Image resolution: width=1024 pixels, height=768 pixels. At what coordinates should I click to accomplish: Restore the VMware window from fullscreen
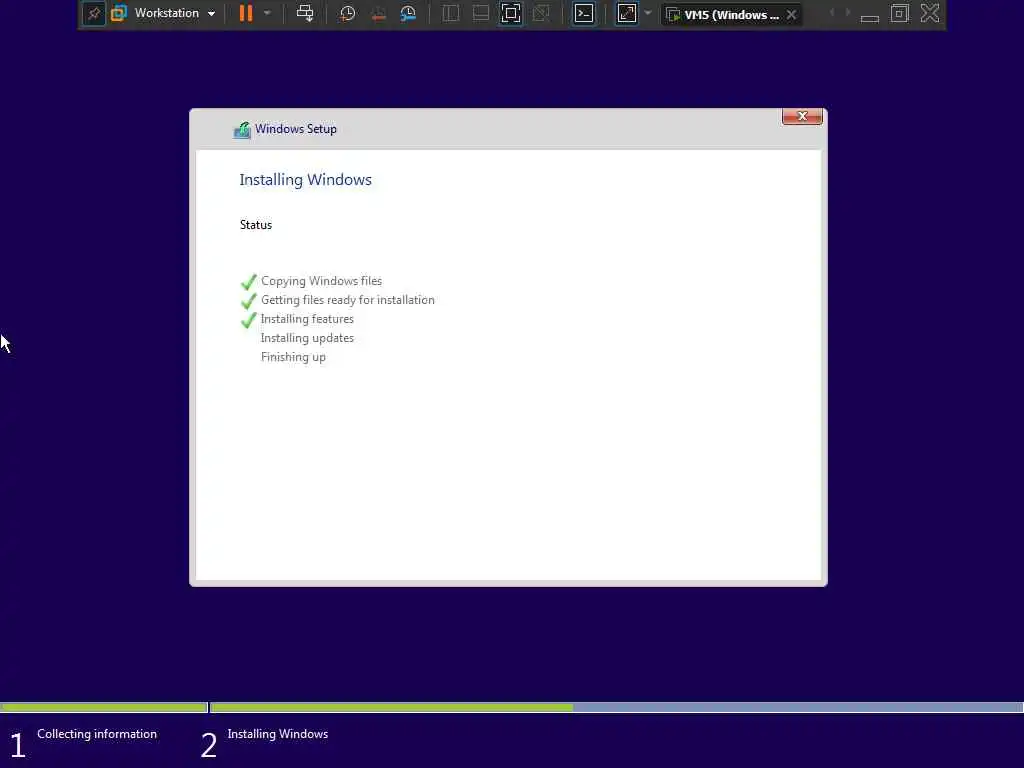point(900,13)
